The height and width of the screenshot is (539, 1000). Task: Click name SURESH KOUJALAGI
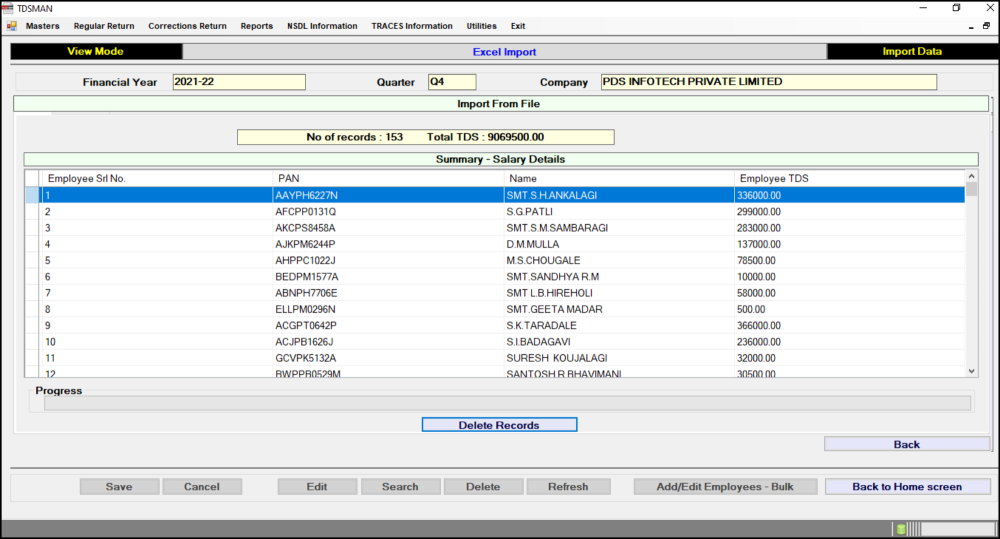point(557,358)
